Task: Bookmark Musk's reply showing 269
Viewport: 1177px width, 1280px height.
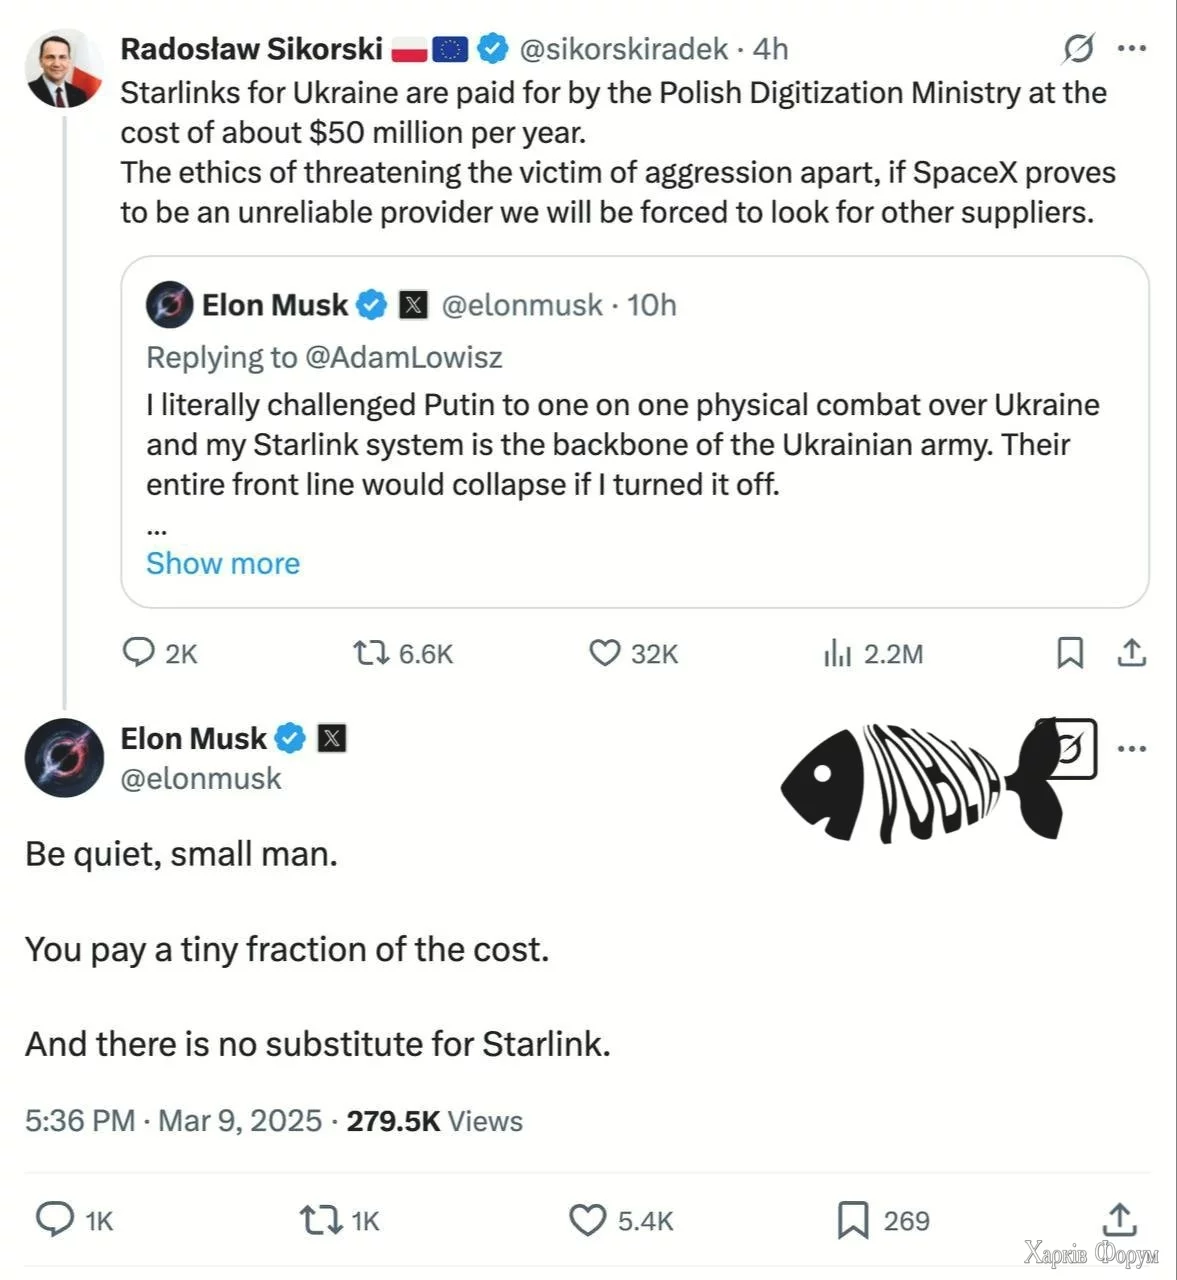Action: (x=852, y=1220)
